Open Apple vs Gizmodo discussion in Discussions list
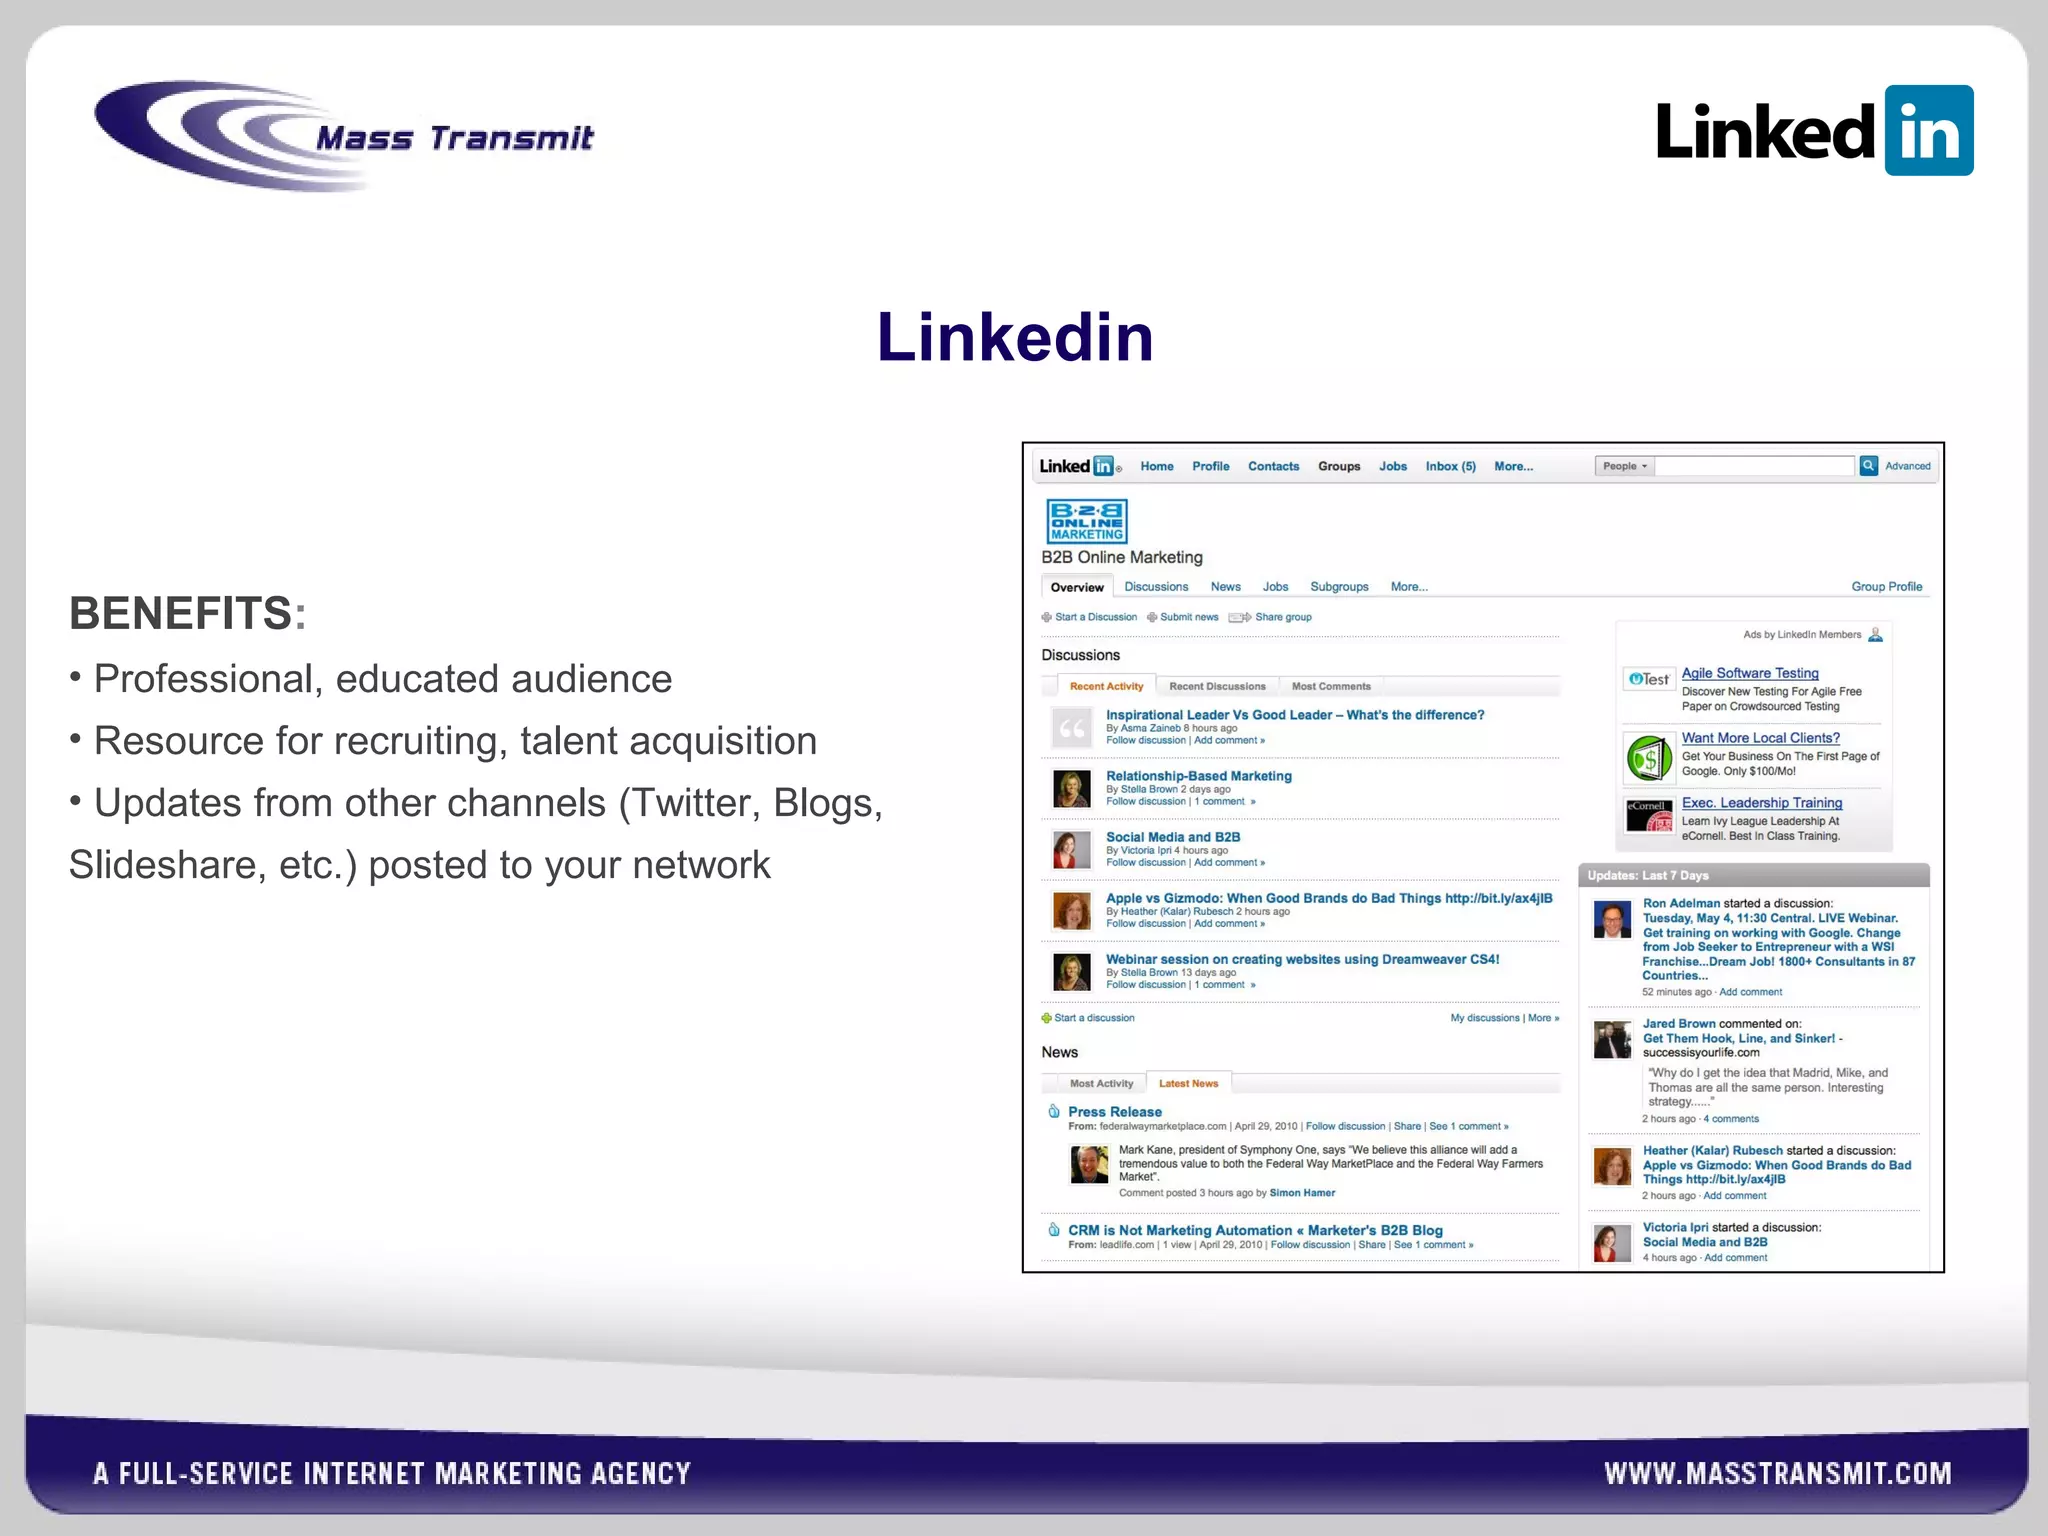The width and height of the screenshot is (2048, 1536). tap(1329, 898)
